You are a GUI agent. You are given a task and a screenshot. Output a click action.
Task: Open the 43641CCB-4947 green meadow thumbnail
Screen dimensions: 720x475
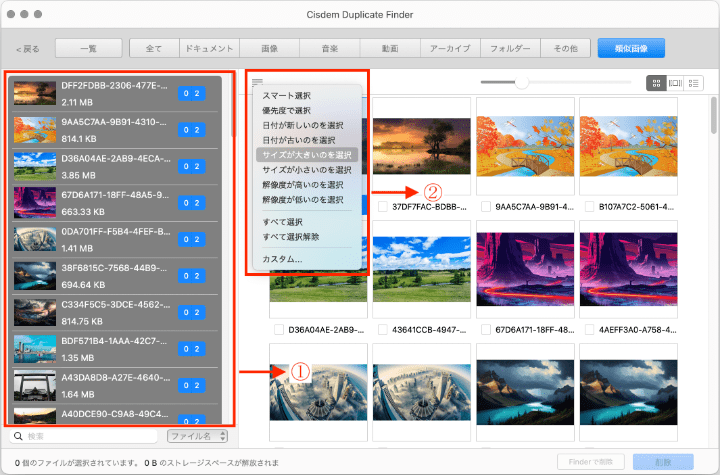(422, 269)
